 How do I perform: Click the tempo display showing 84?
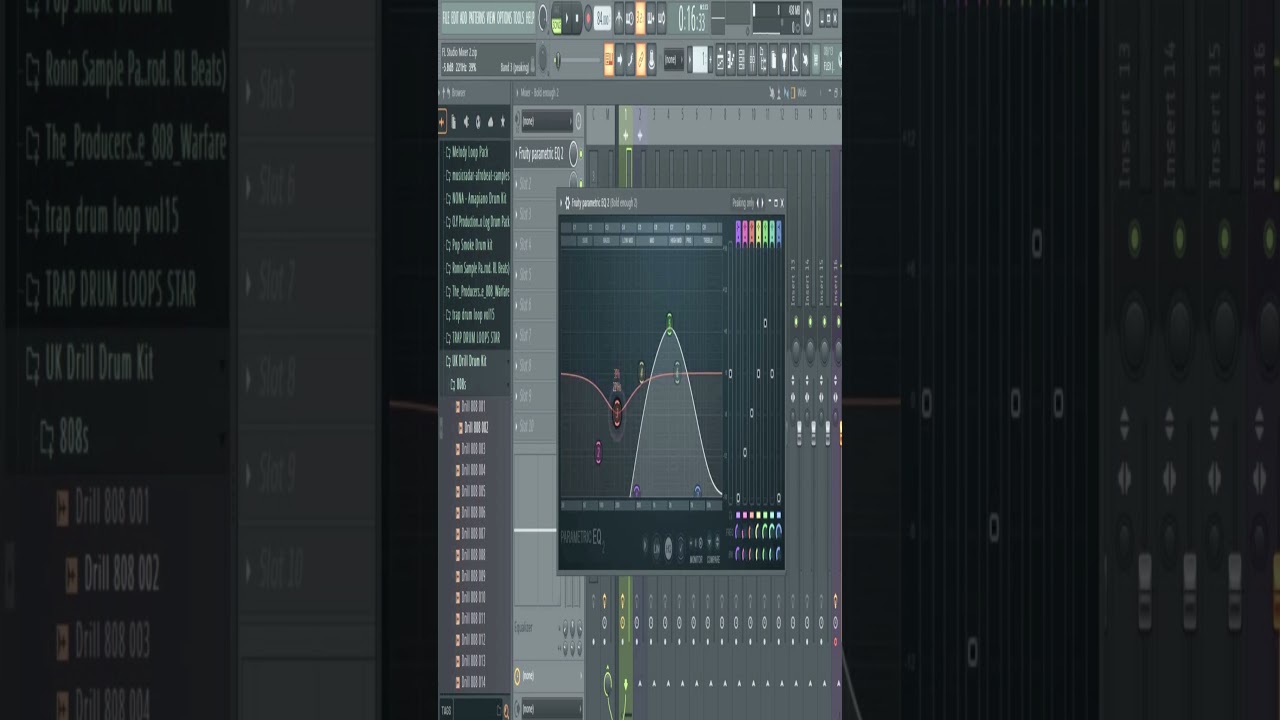[602, 18]
